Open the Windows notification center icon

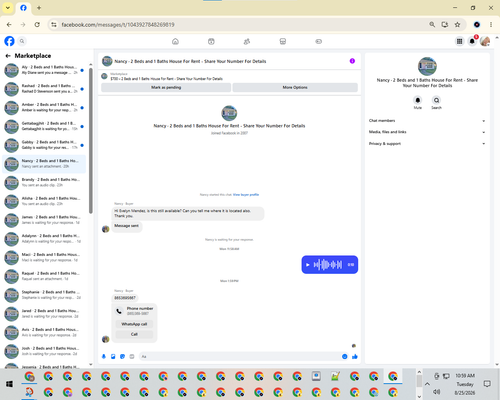(487, 384)
